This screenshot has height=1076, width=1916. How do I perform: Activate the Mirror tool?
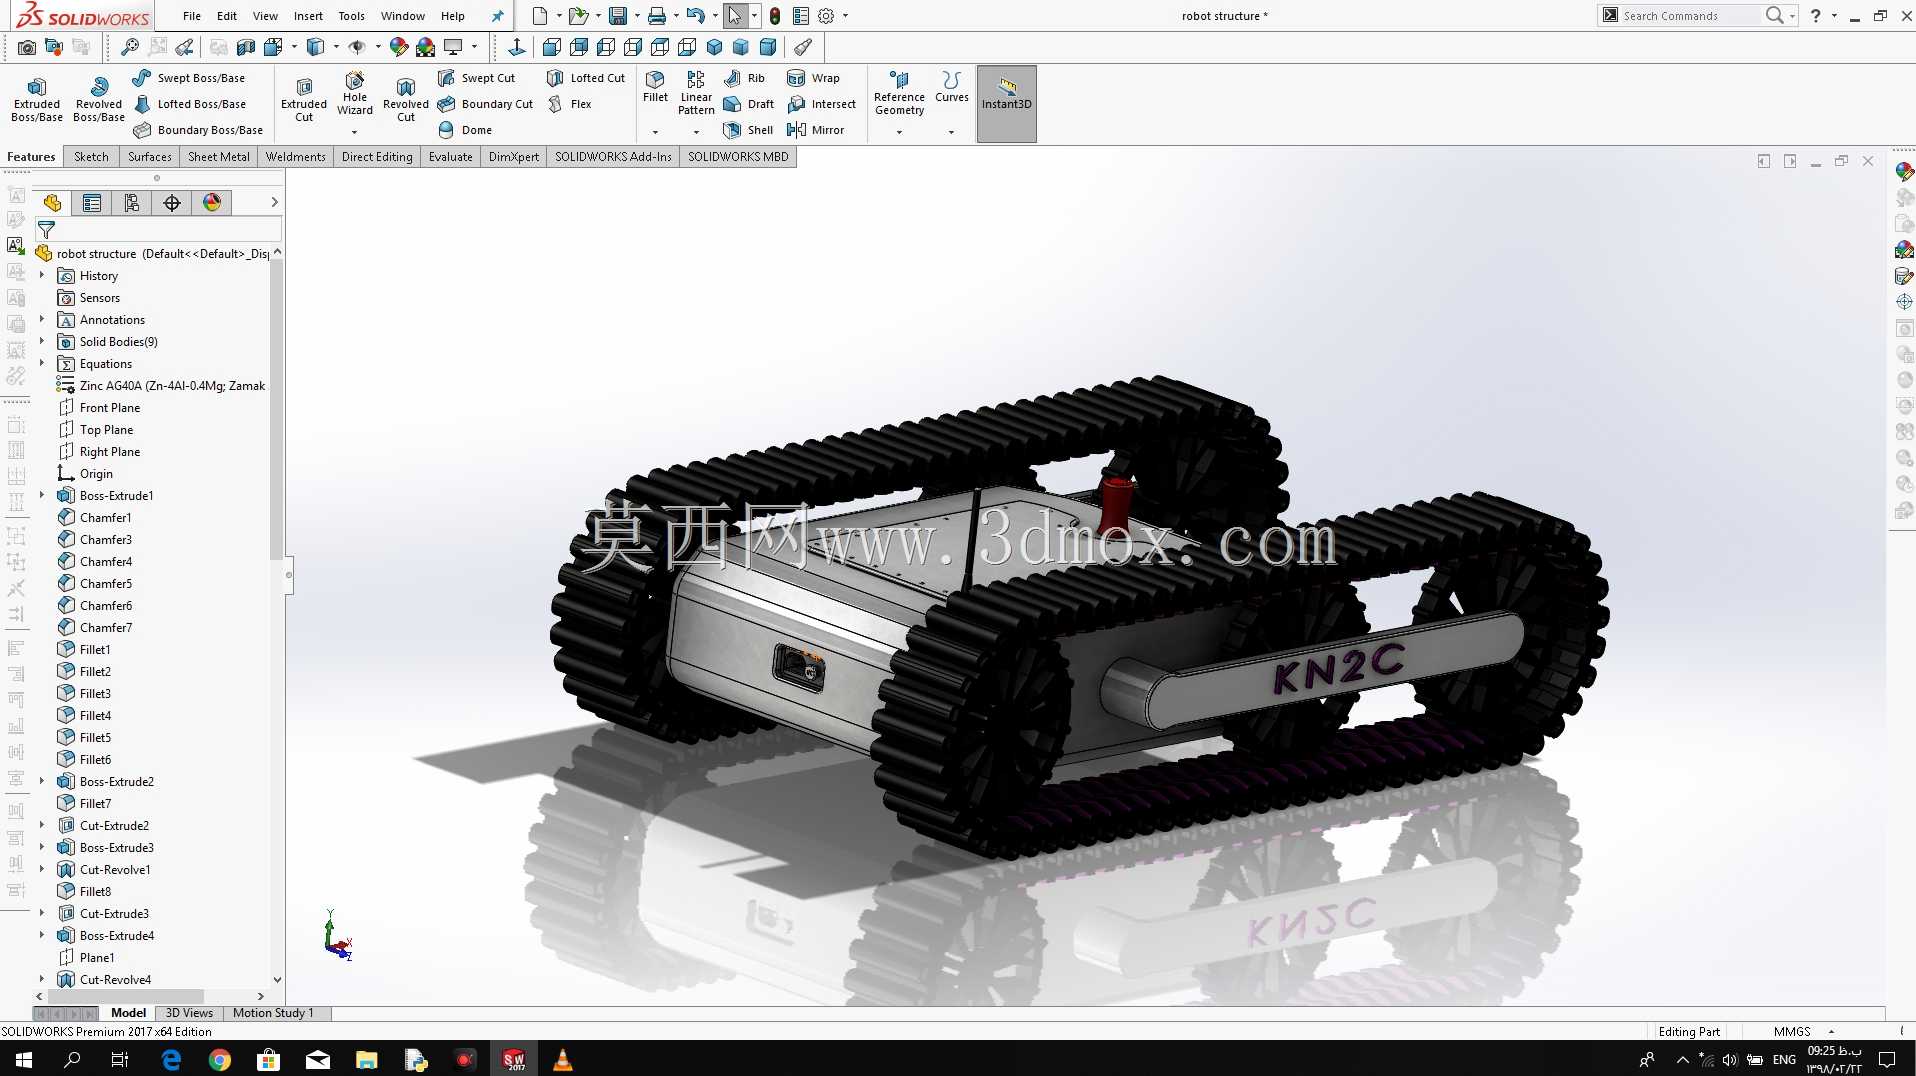point(816,130)
